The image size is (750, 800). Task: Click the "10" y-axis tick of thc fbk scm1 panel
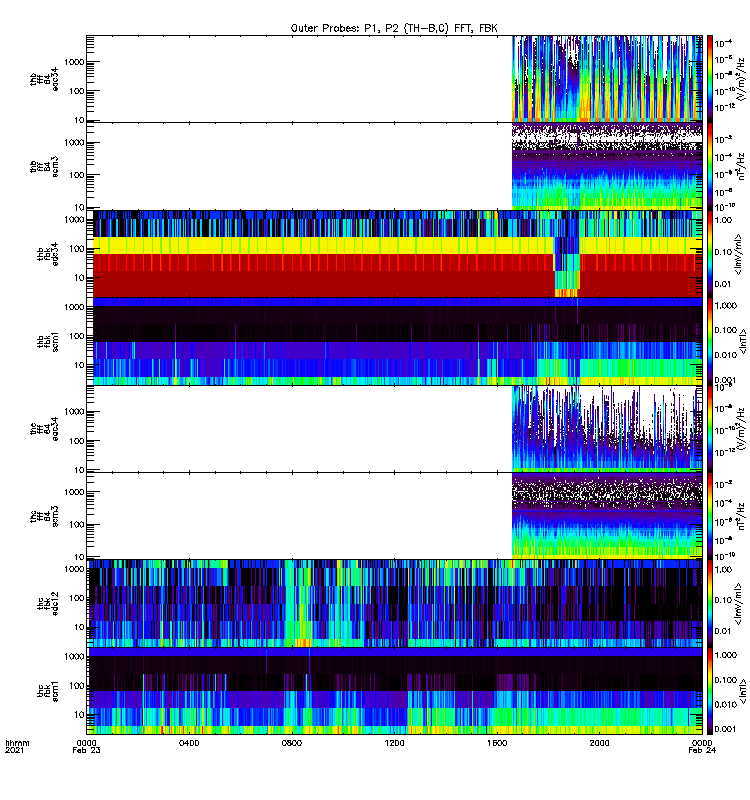79,715
